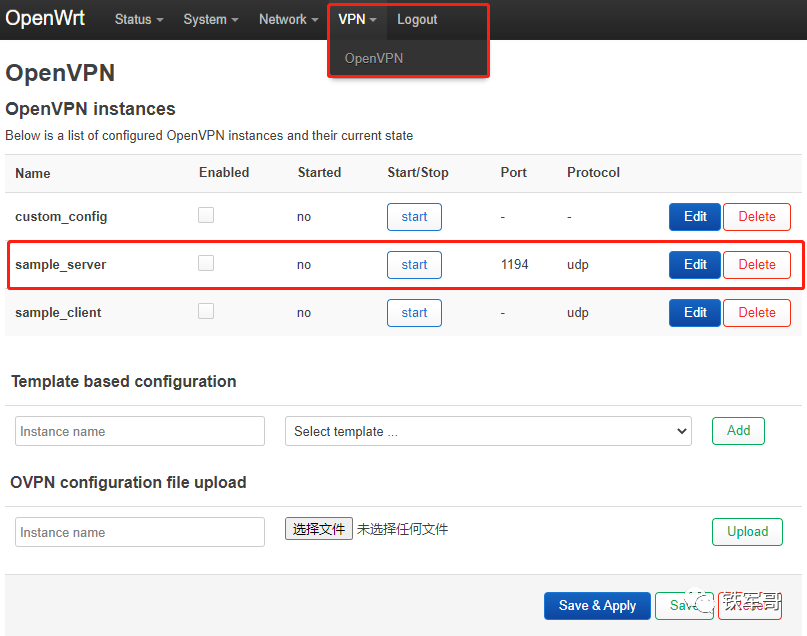Expand the System menu

[x=210, y=19]
